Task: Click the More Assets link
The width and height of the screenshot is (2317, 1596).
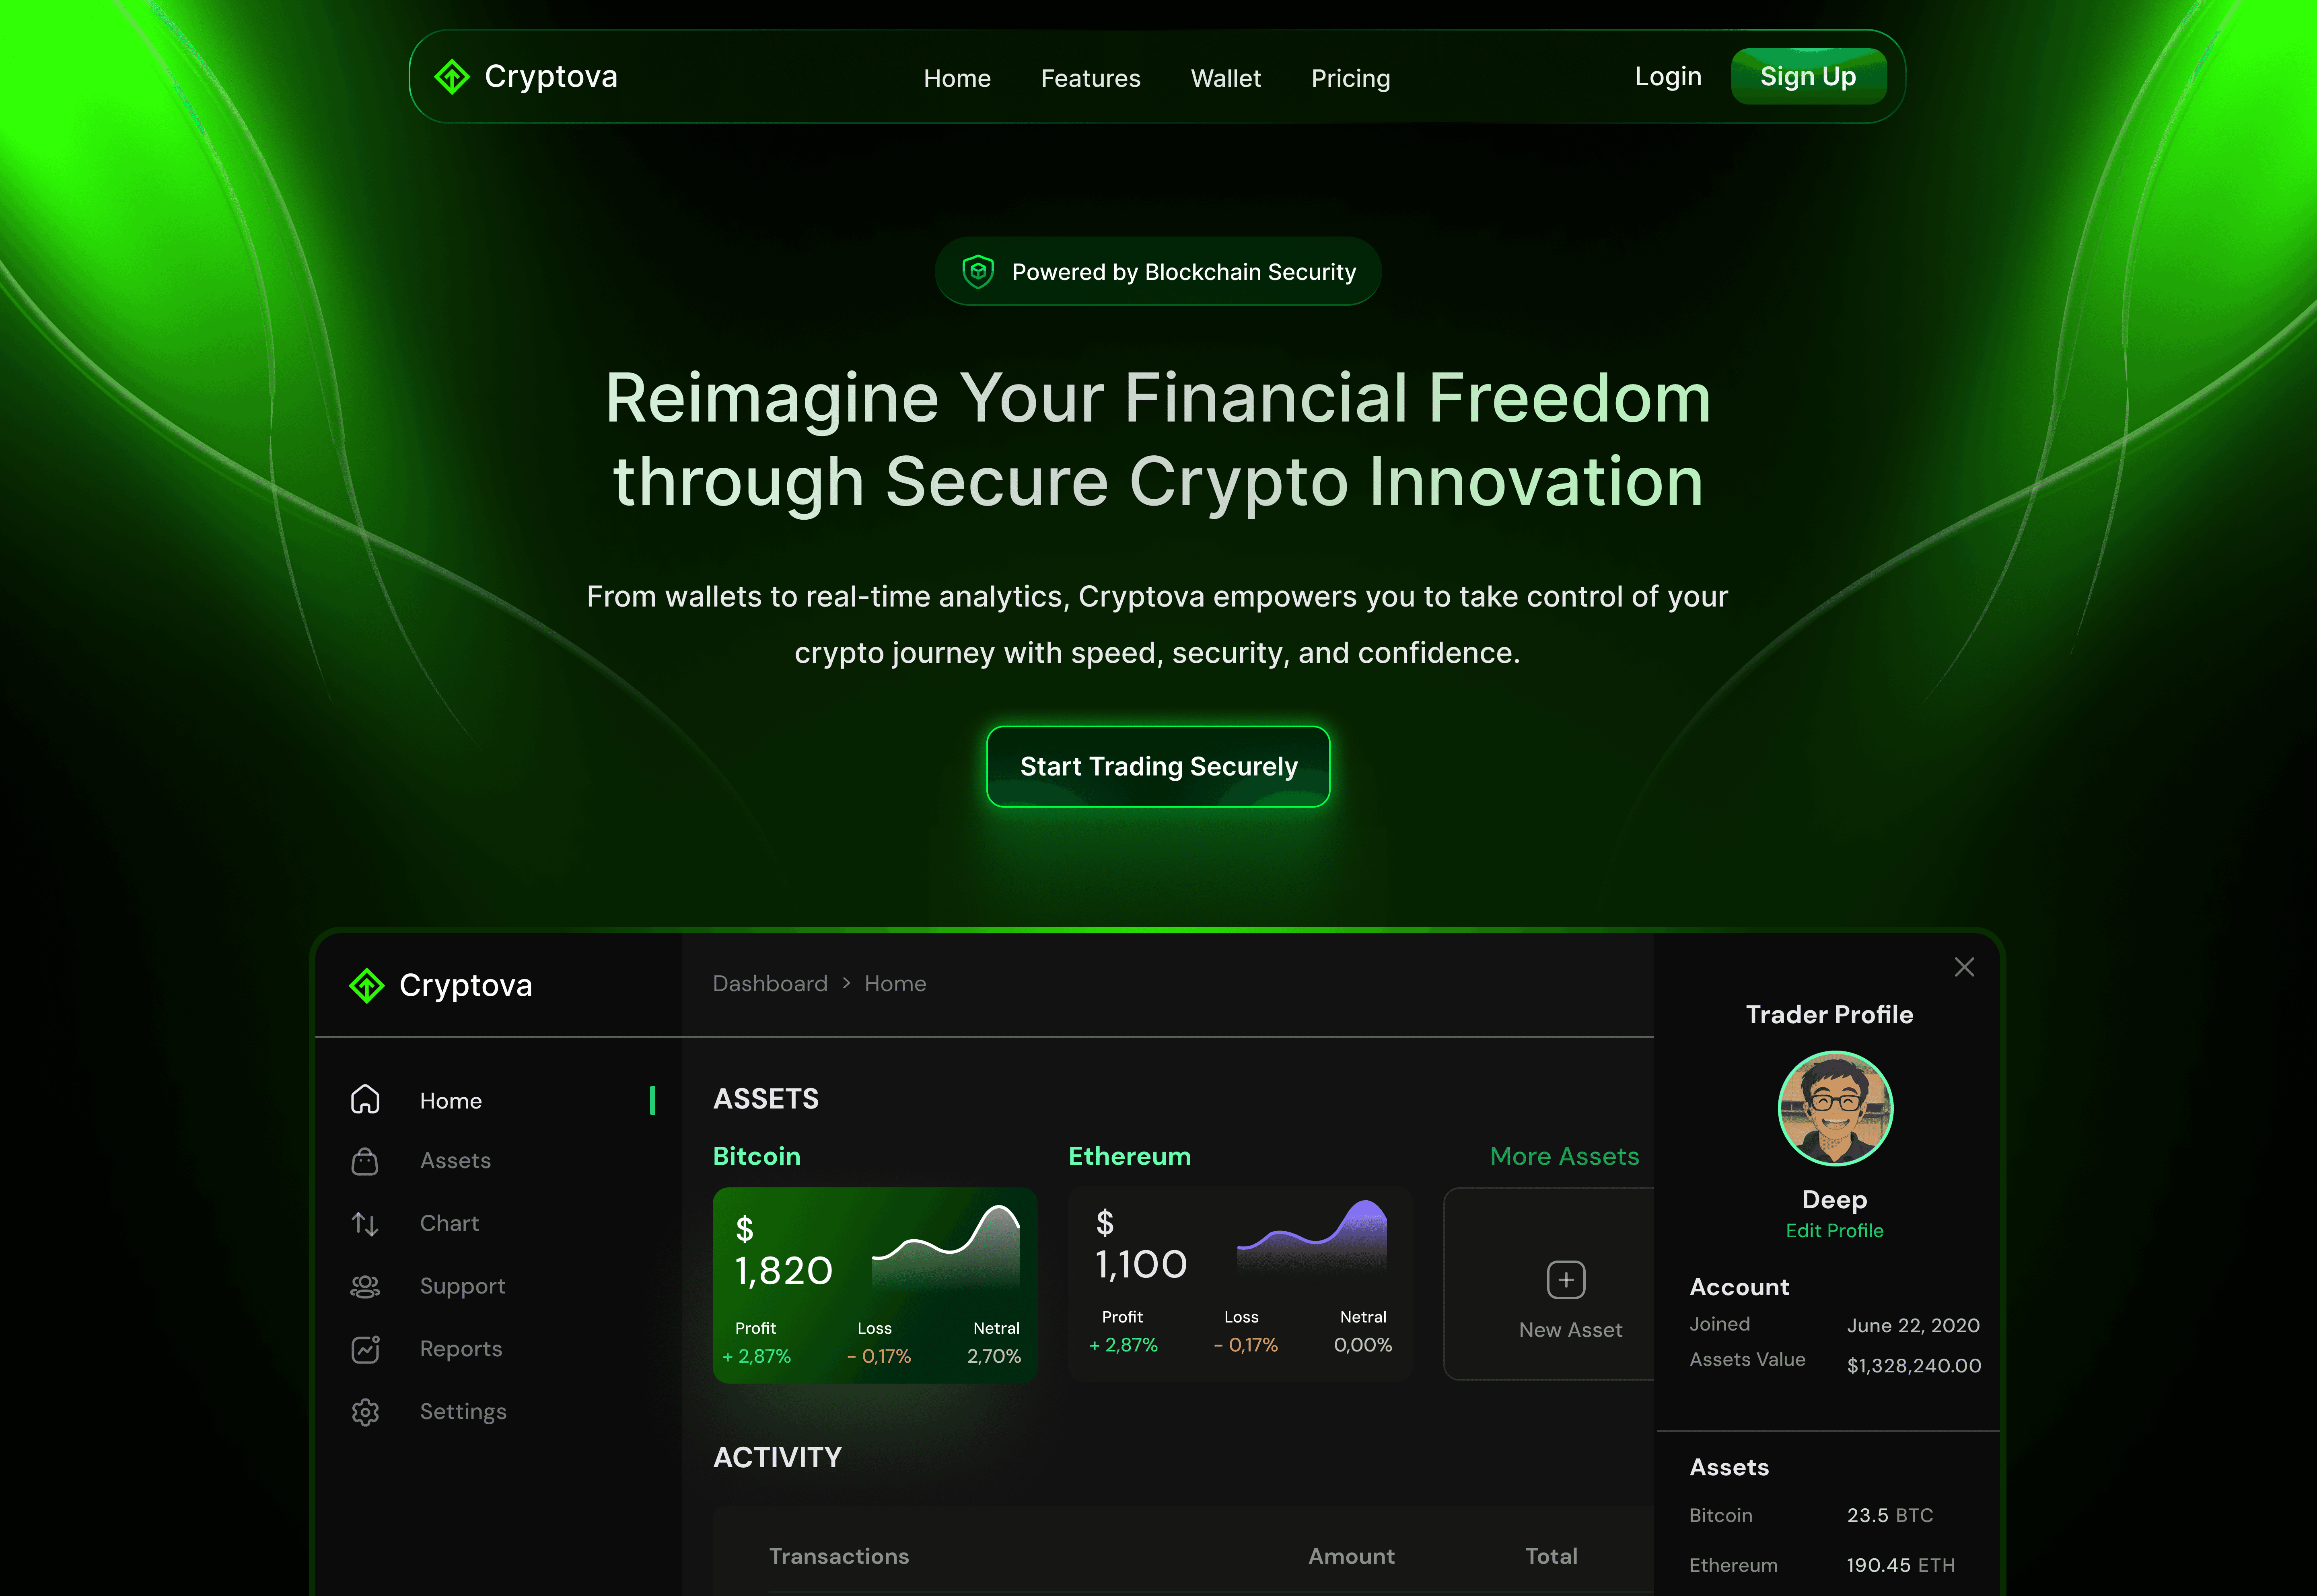Action: coord(1564,1156)
